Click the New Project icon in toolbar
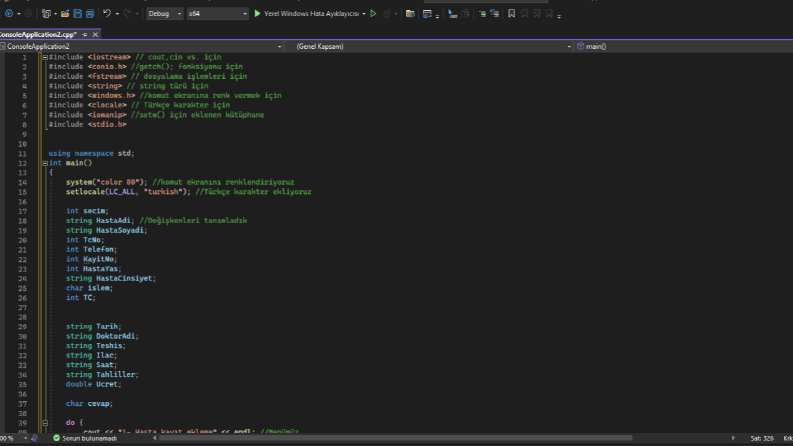793x446 pixels. [x=46, y=14]
